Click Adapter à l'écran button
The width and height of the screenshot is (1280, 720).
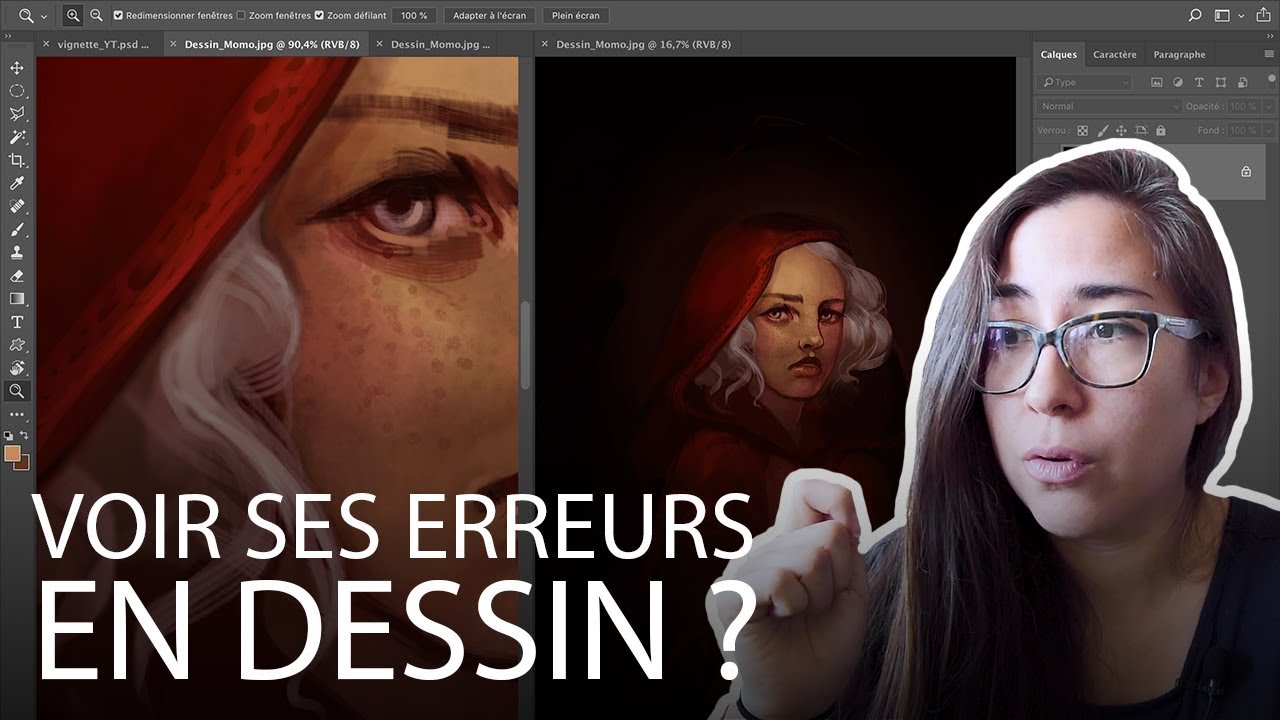[x=489, y=16]
